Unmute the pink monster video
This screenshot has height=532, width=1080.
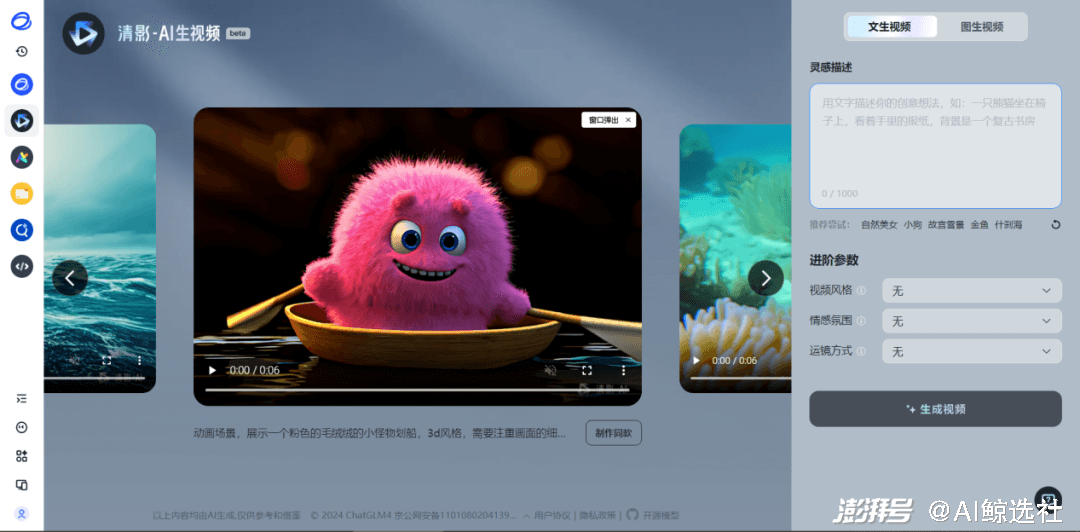pos(550,370)
